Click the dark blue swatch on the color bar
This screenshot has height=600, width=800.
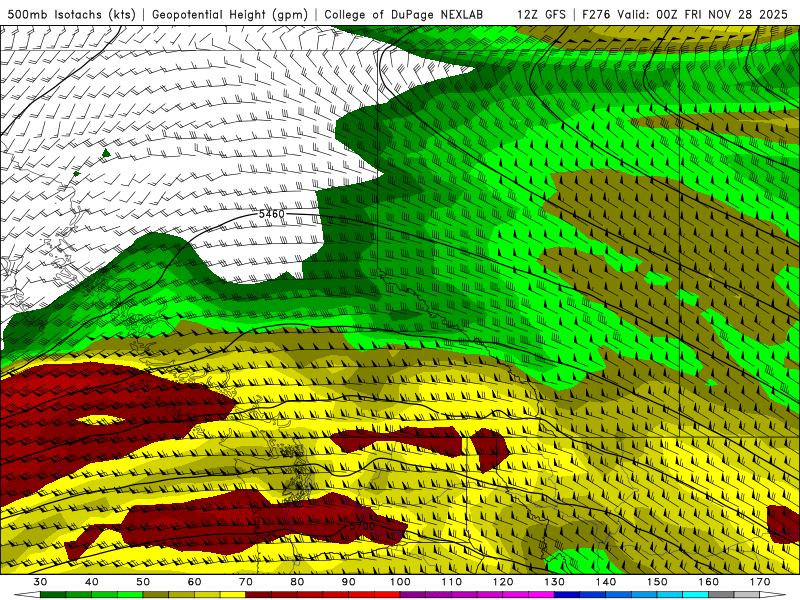coord(567,595)
